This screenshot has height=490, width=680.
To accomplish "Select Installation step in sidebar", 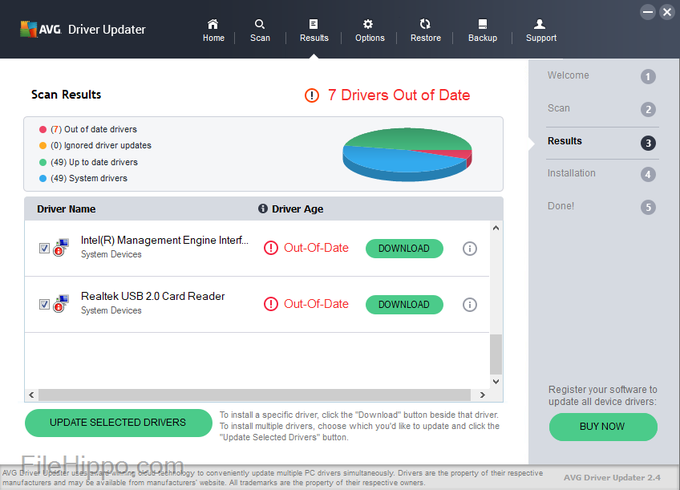I will (571, 173).
